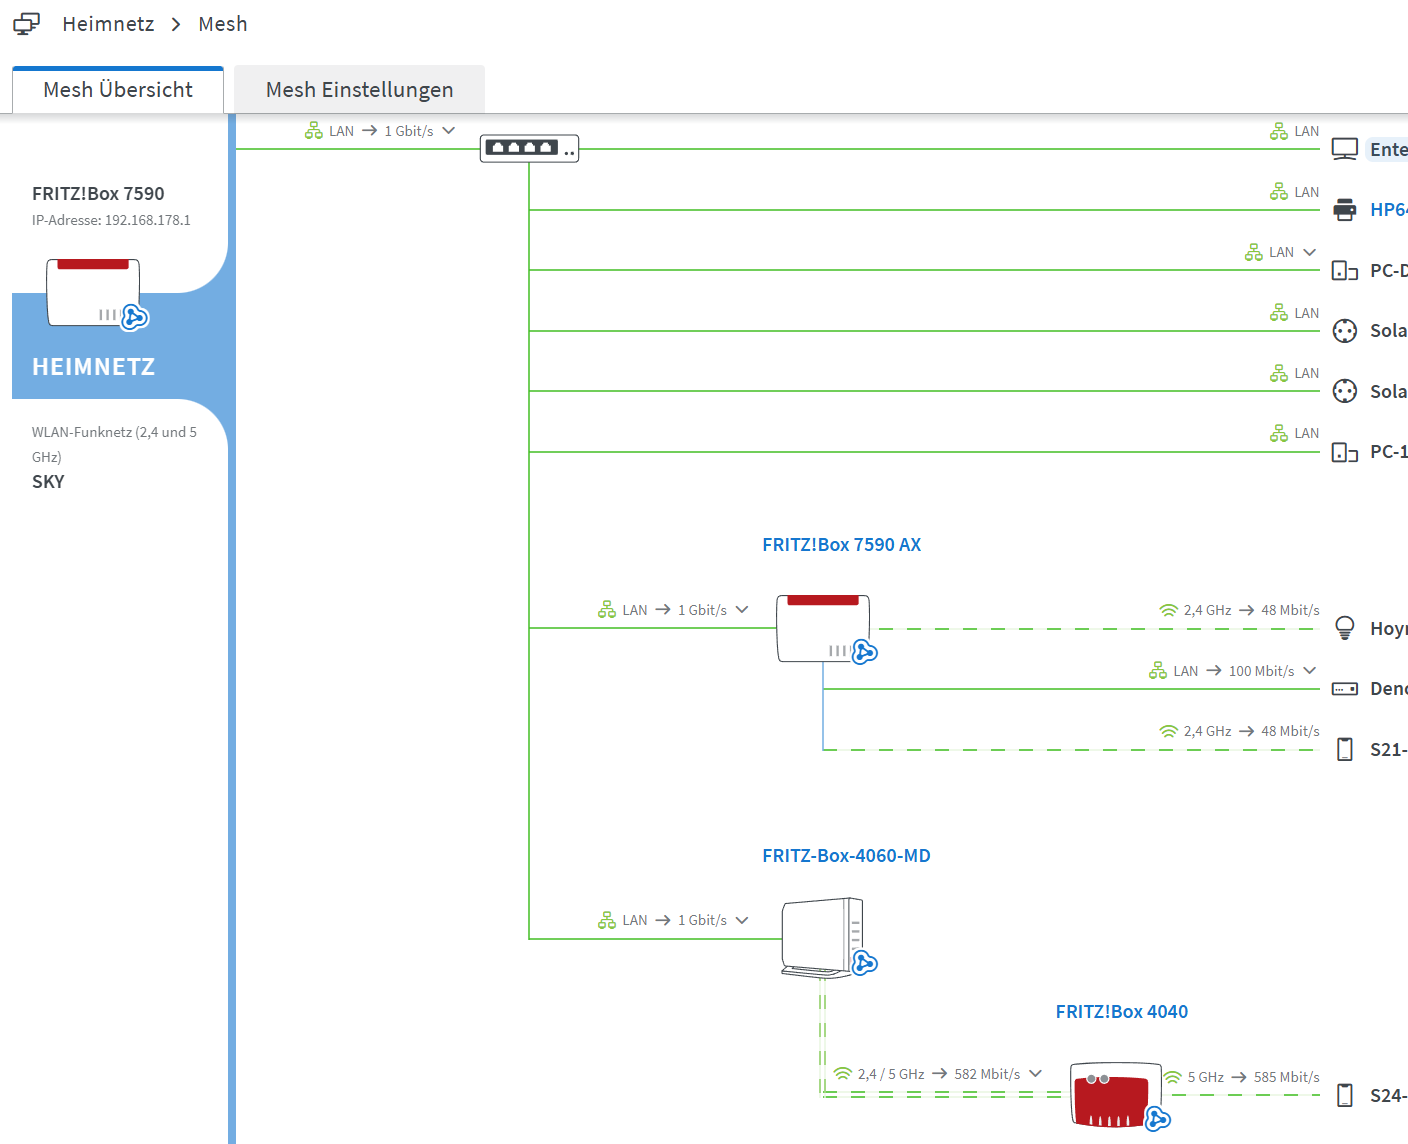
Task: Open the HP6 printer link
Action: pos(1388,210)
